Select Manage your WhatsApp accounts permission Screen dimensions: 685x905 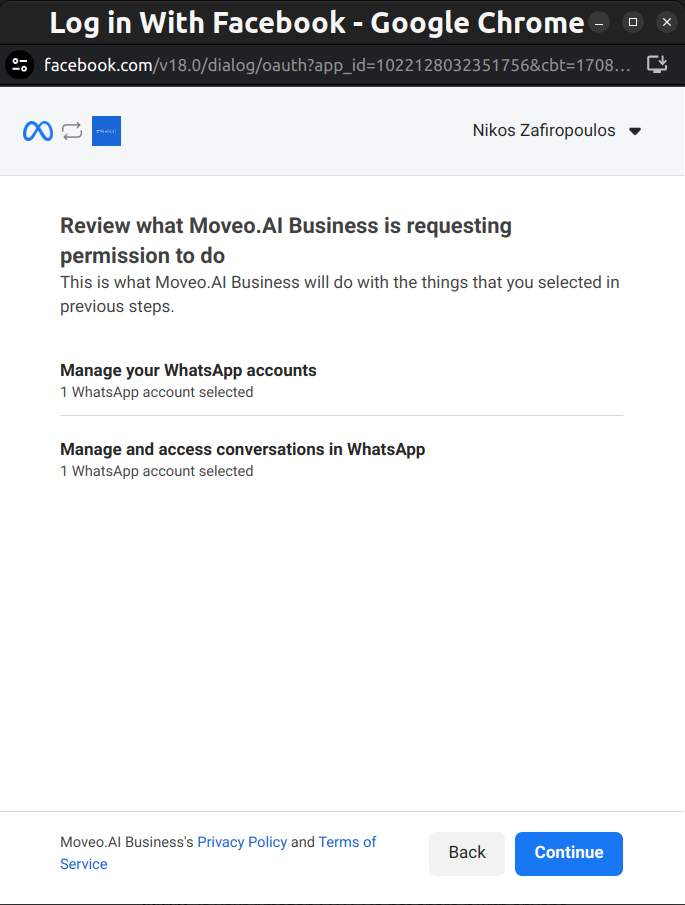[188, 370]
